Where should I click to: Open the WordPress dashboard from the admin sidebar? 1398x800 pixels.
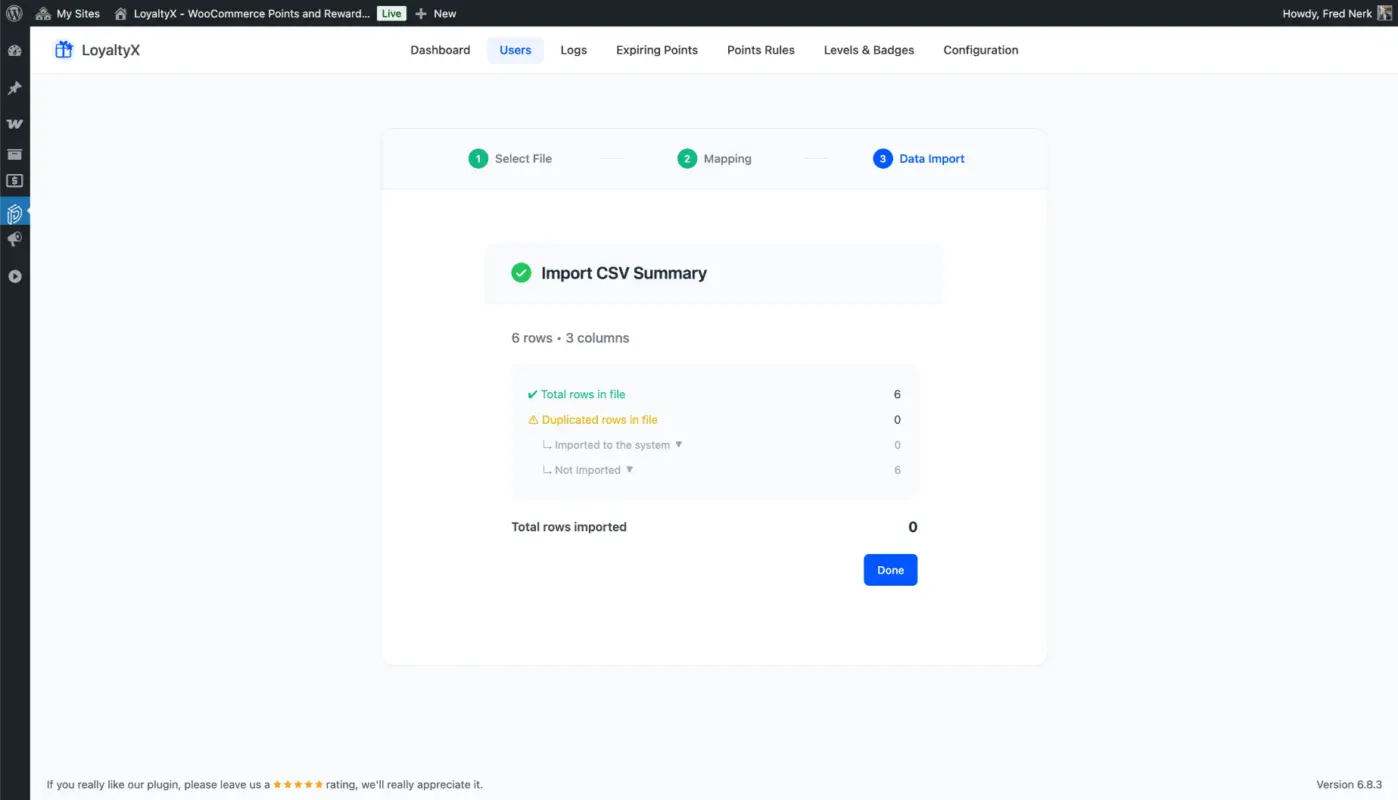pyautogui.click(x=14, y=49)
